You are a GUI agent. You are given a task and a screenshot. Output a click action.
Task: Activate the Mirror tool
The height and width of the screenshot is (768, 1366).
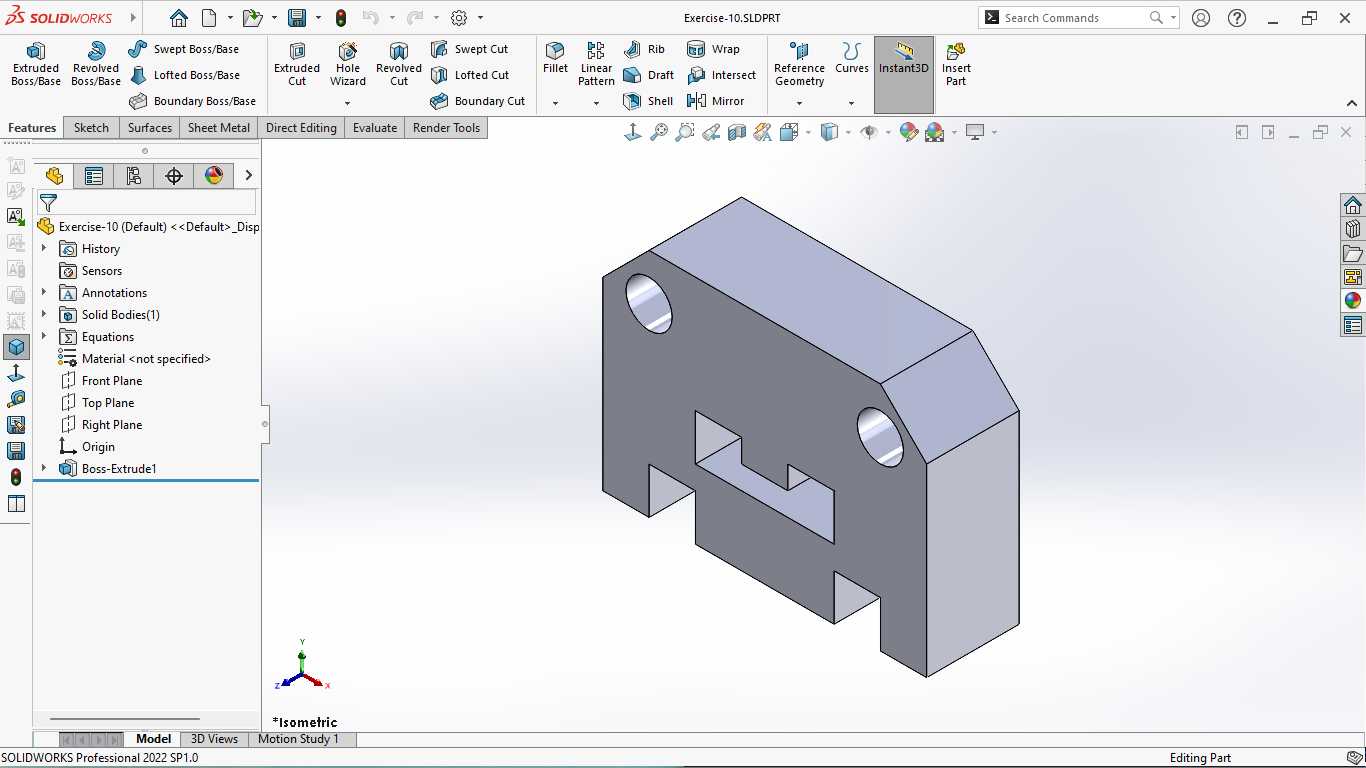pos(715,101)
